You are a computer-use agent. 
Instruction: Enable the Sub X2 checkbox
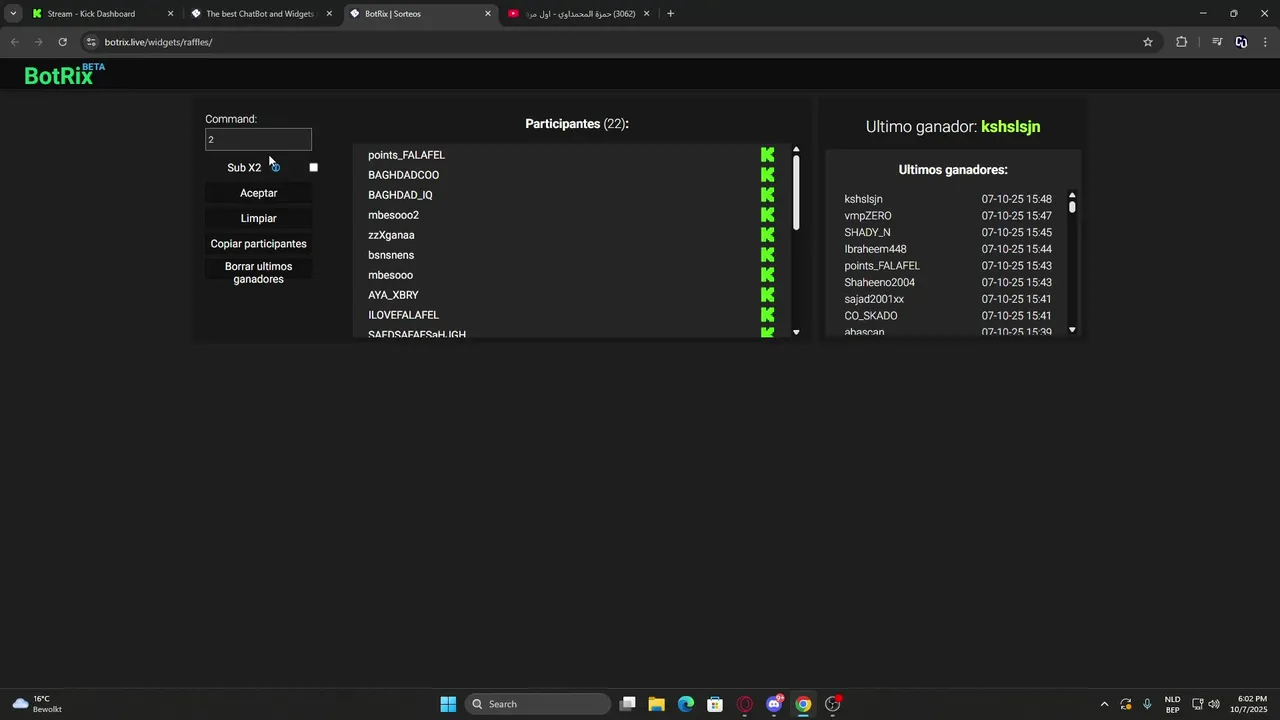[313, 167]
